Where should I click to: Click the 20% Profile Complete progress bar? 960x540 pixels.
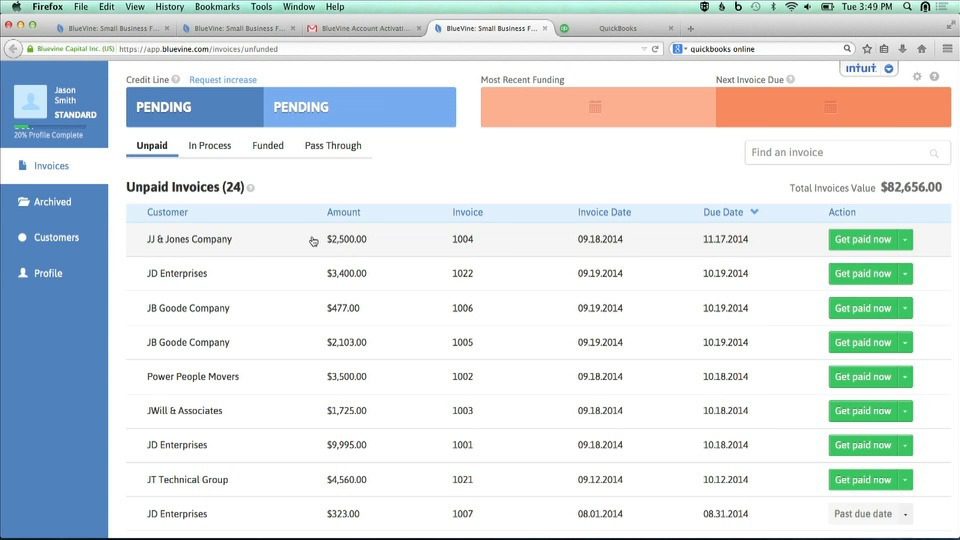point(50,127)
